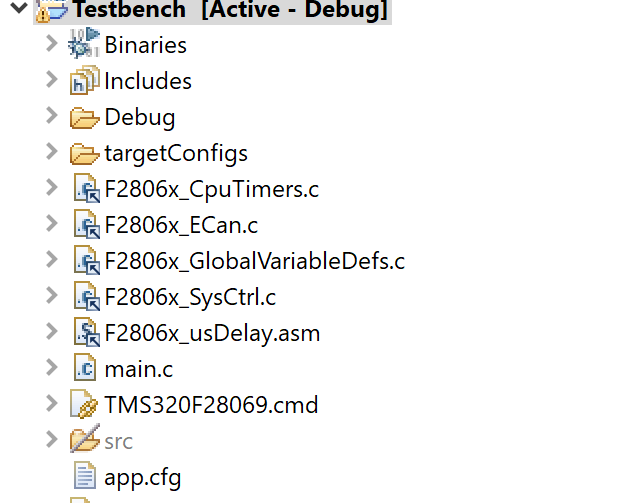617x503 pixels.
Task: Click the F2806x_usDelay.asm file icon
Action: pos(84,333)
